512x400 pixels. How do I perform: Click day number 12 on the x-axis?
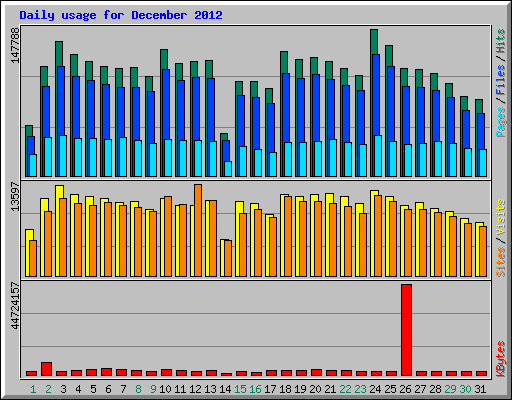click(x=195, y=389)
